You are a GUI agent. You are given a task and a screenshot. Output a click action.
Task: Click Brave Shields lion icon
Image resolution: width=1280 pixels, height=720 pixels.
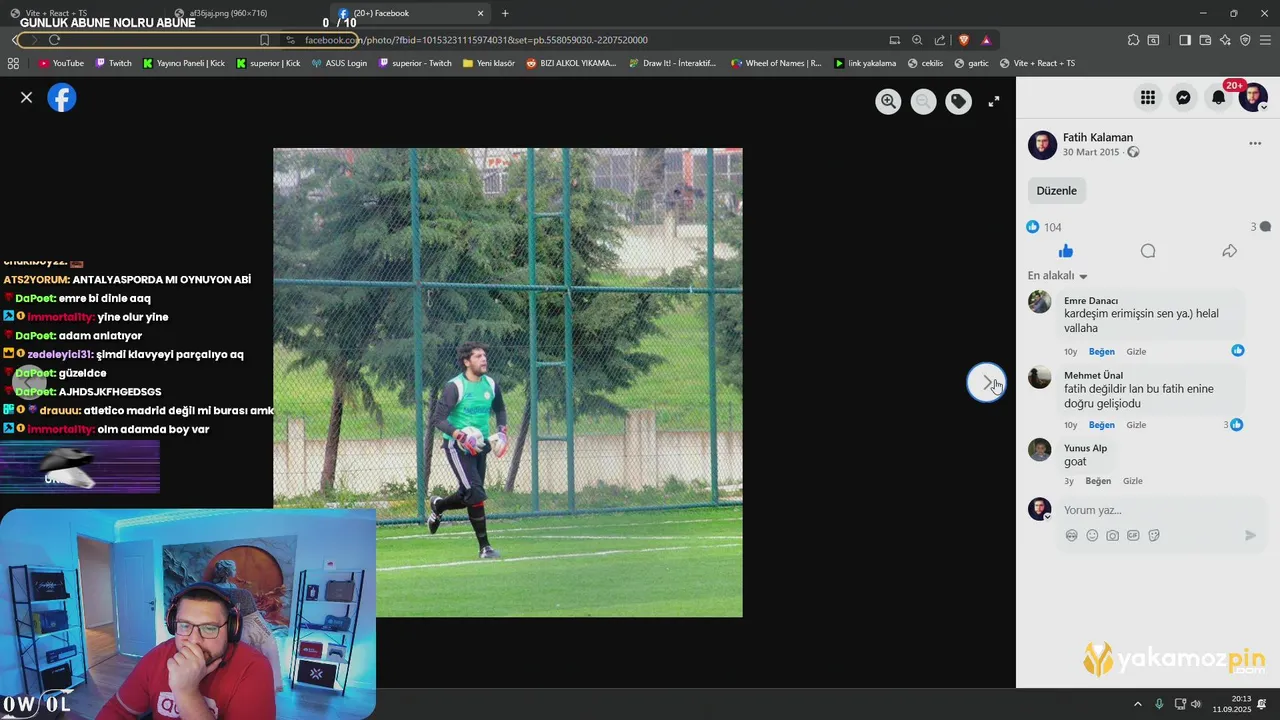click(964, 40)
